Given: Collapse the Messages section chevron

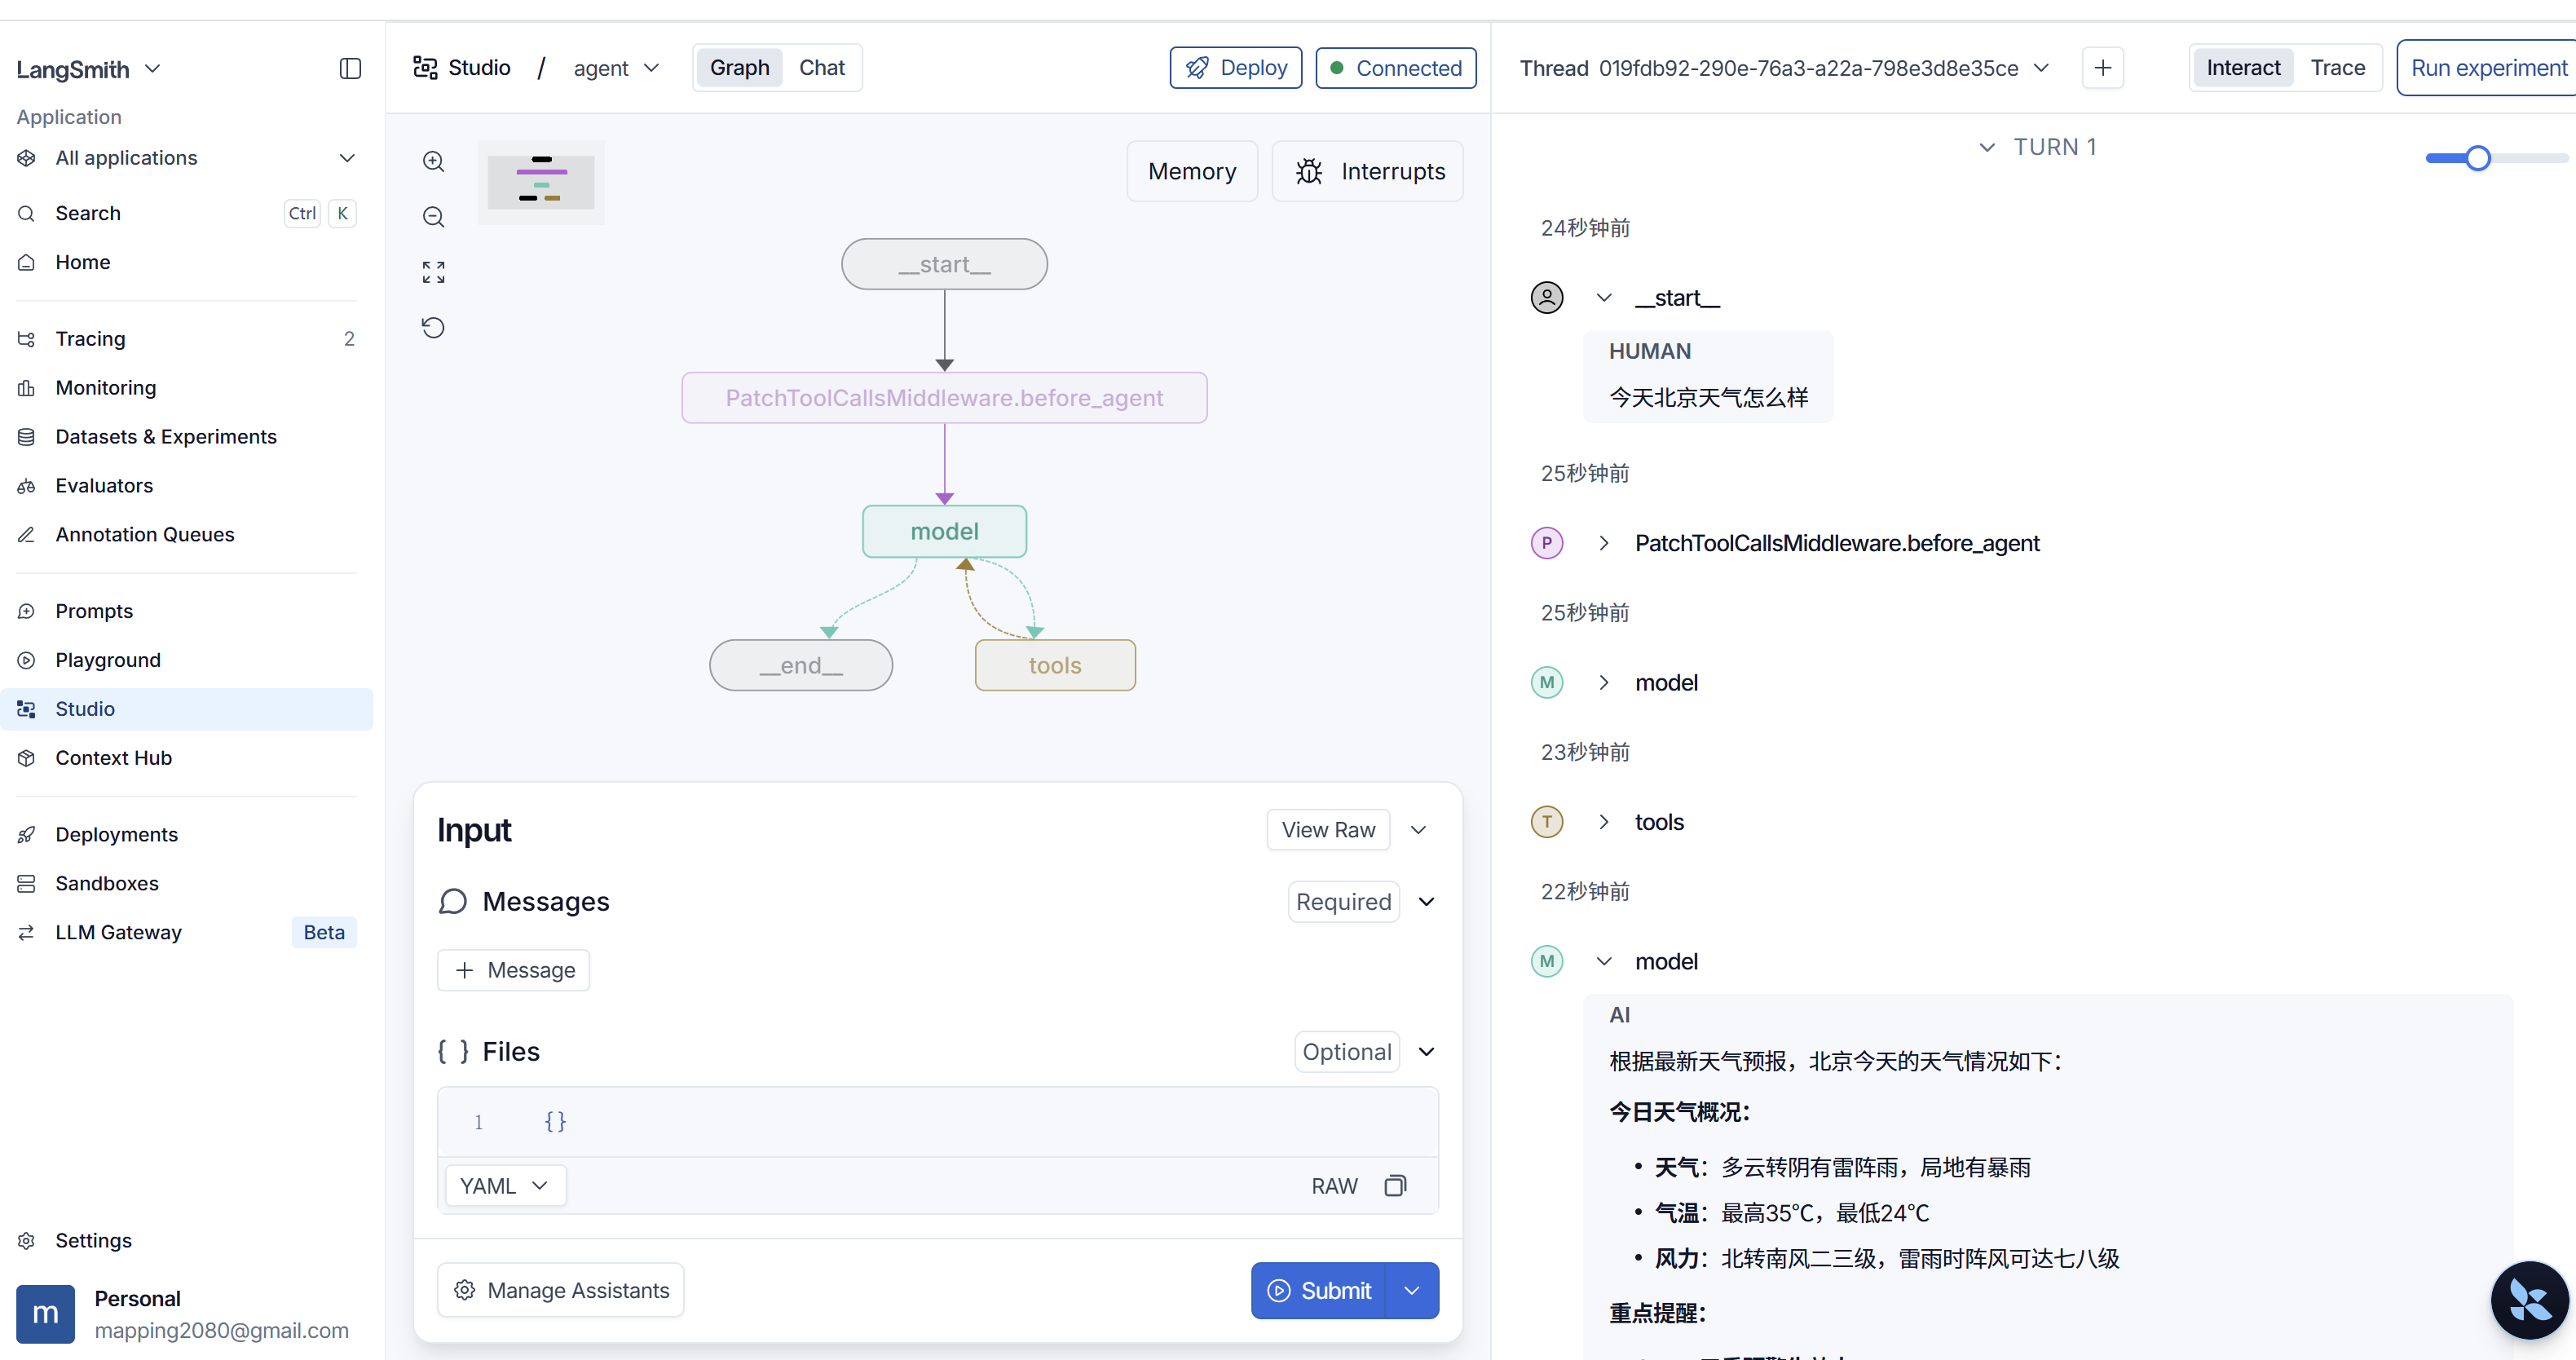Looking at the screenshot, I should click(1426, 901).
